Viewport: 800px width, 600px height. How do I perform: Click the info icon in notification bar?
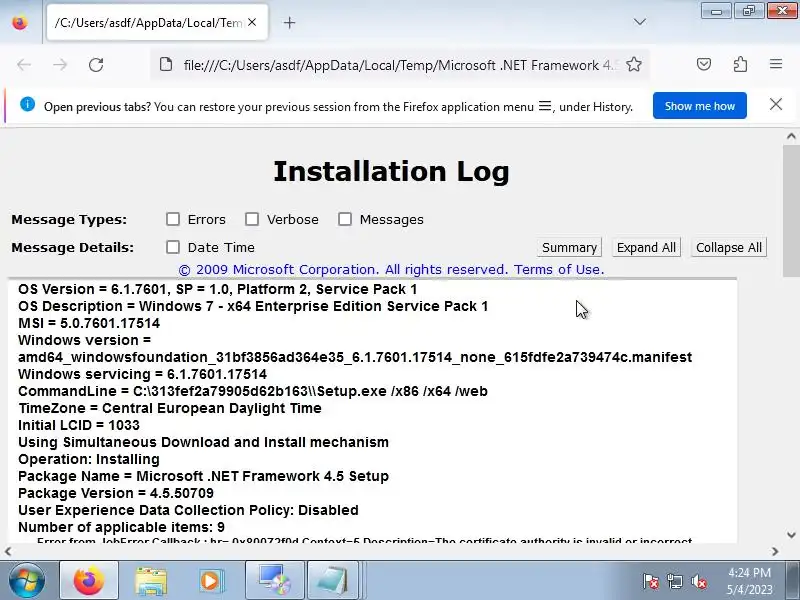point(28,105)
